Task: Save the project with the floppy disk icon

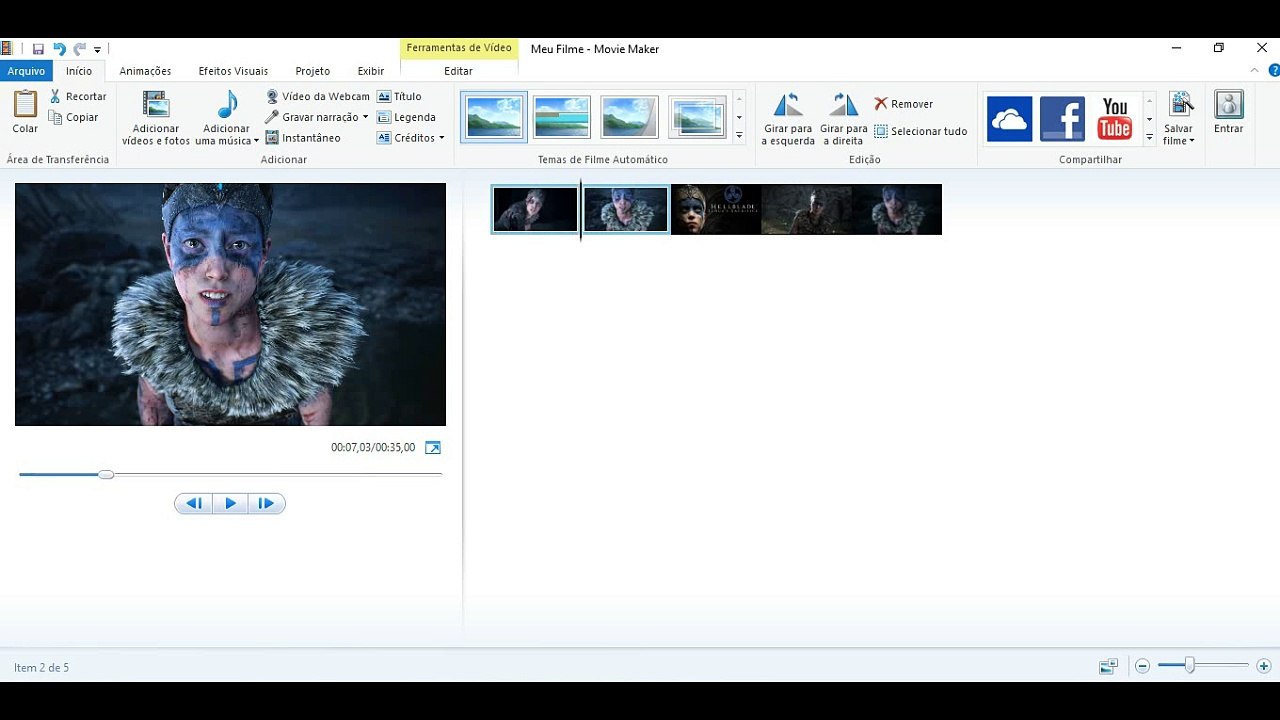Action: click(38, 49)
